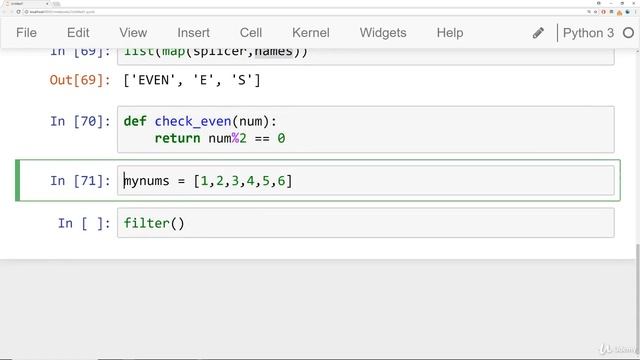Open the Help menu
Screen dimensions: 640x360
(450, 33)
